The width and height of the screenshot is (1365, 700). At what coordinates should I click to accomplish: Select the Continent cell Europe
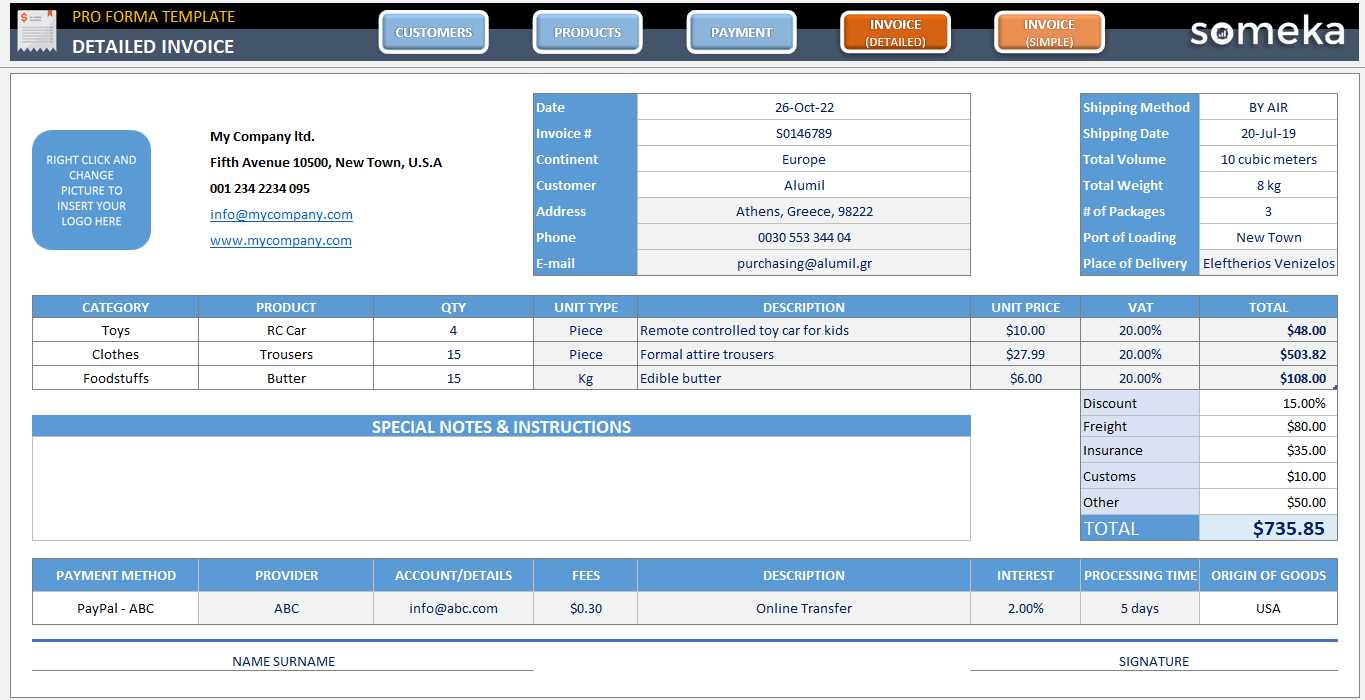tap(804, 159)
